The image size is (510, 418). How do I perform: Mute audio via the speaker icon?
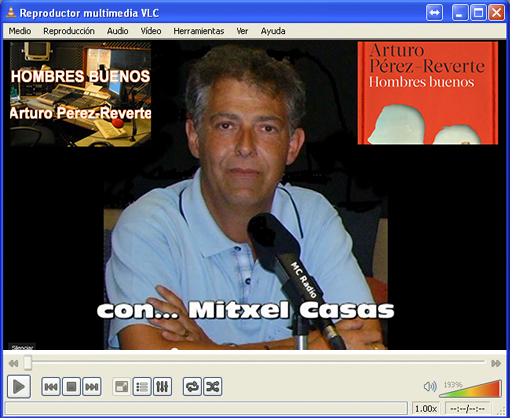pos(430,387)
